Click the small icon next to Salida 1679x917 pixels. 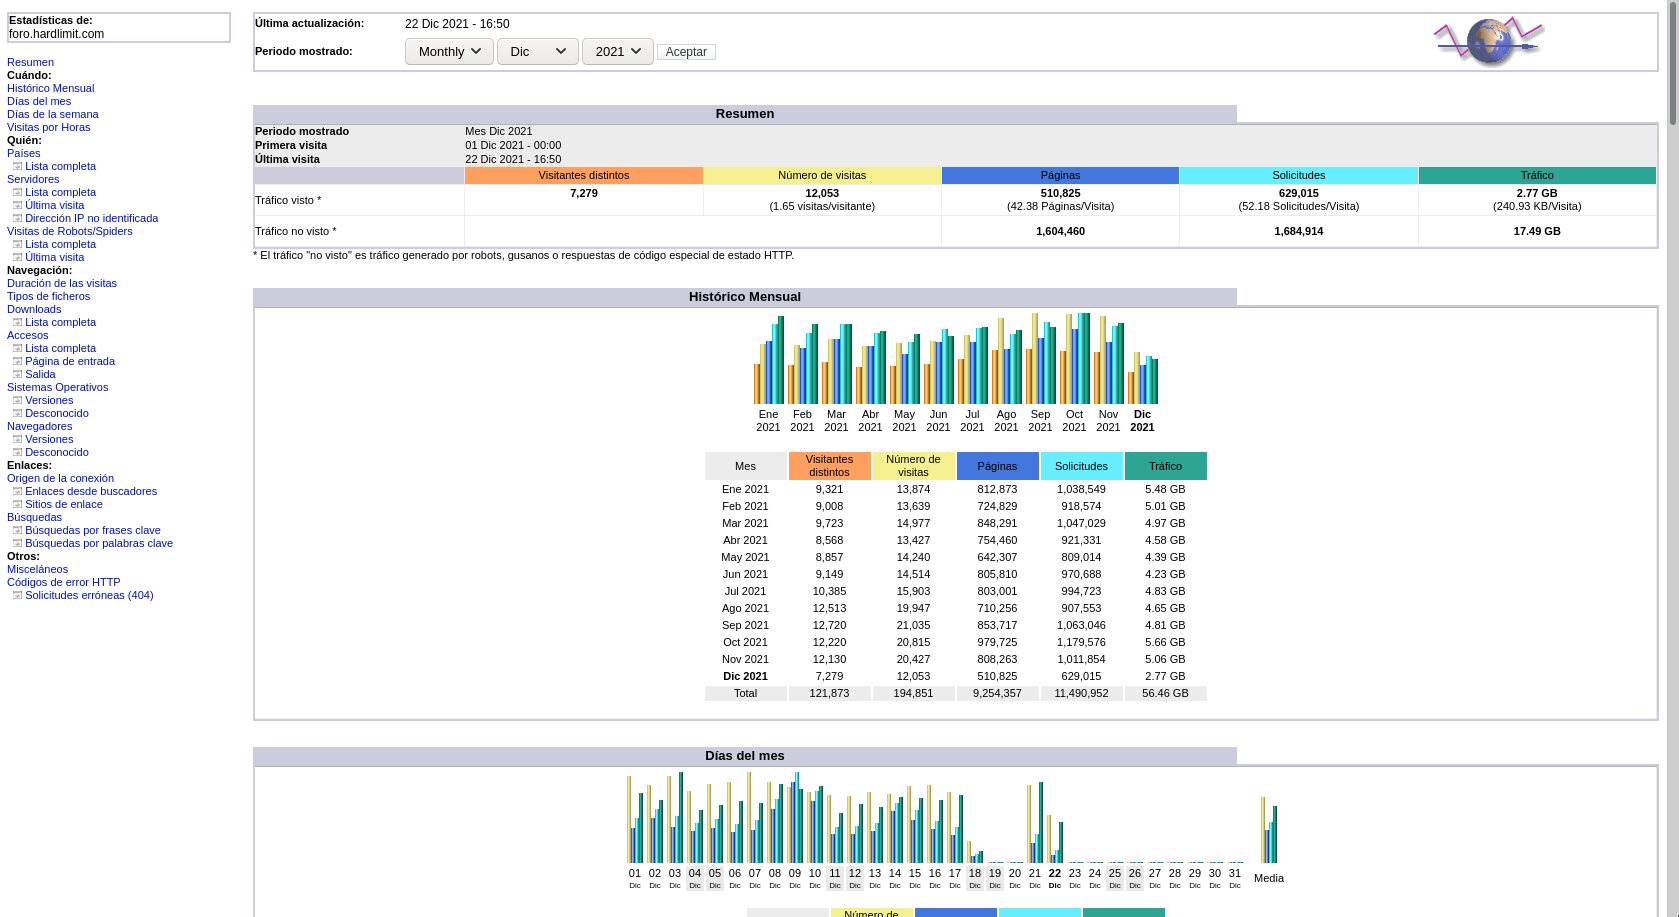click(17, 374)
